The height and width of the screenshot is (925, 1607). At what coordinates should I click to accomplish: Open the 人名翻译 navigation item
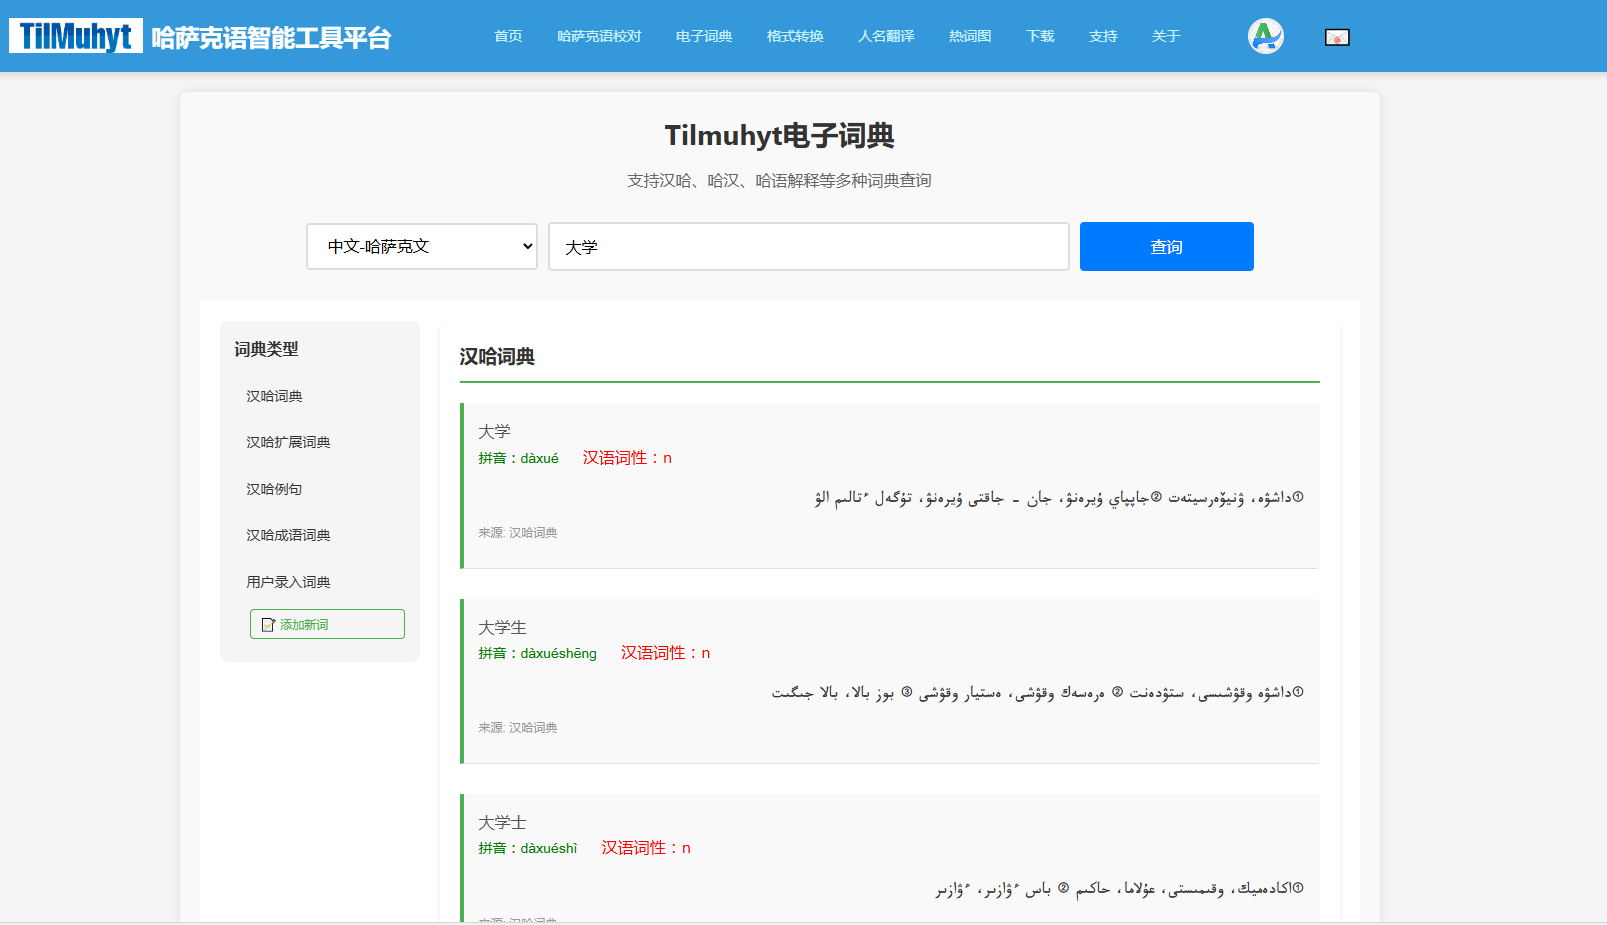pos(885,36)
